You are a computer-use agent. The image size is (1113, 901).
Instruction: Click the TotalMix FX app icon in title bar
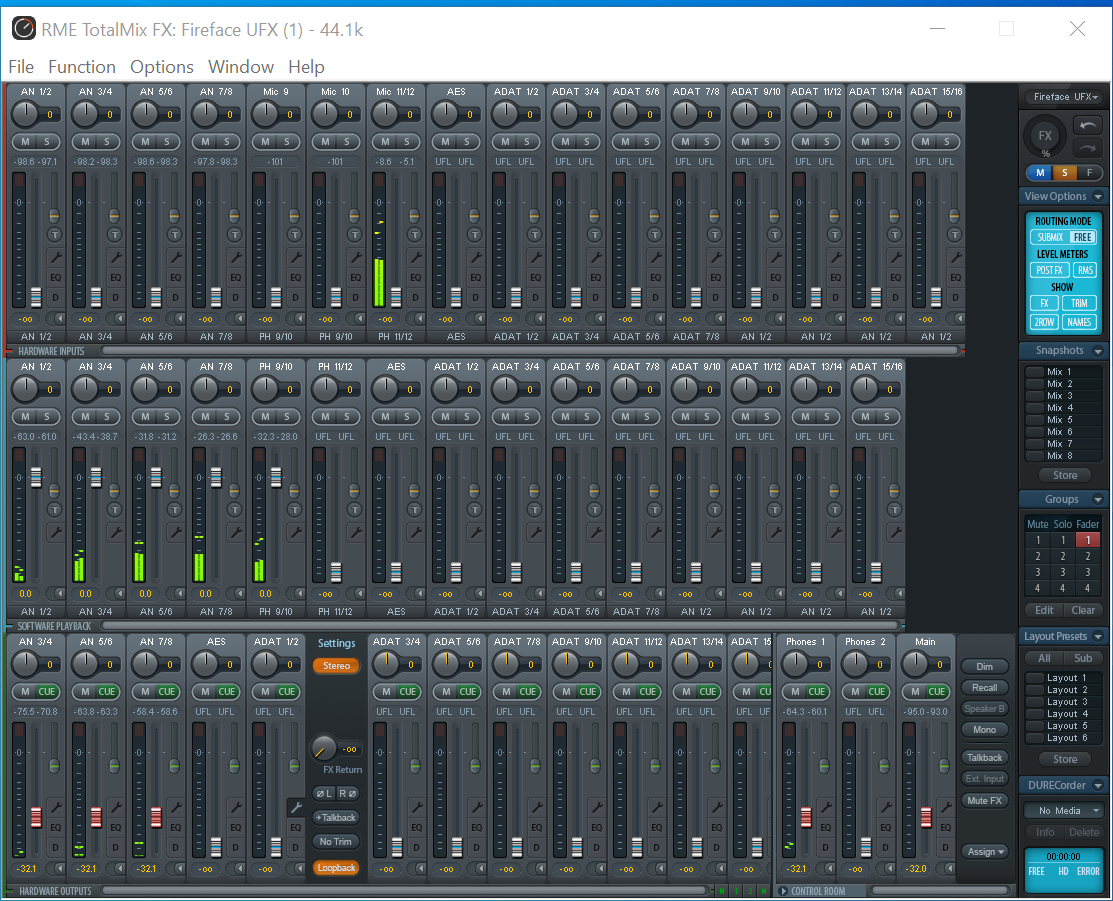click(23, 29)
